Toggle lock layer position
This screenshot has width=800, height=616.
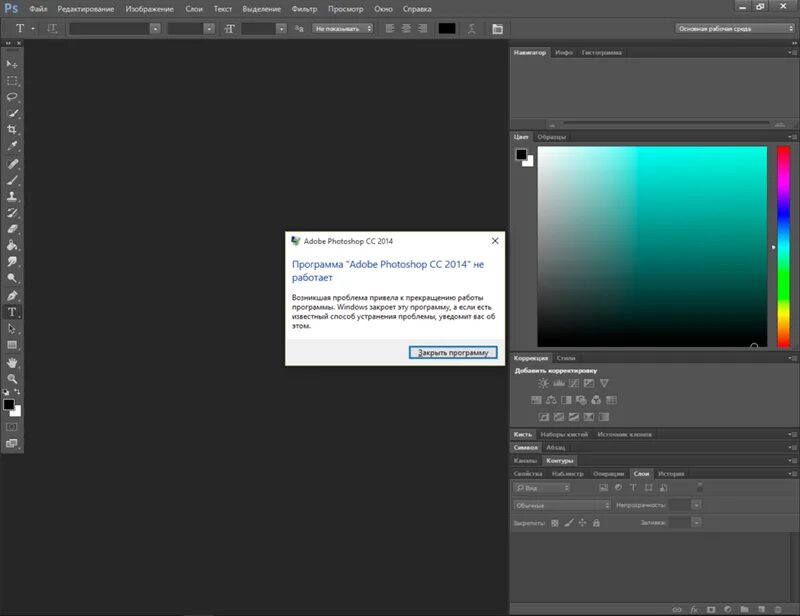point(582,523)
